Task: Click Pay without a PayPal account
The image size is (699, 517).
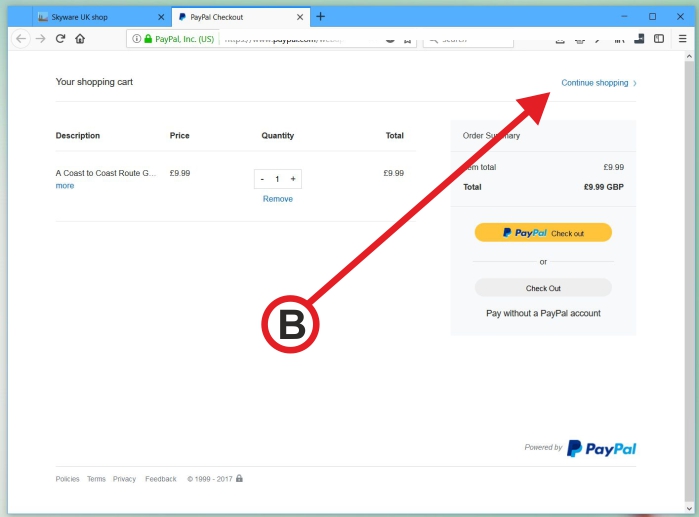Action: coord(543,313)
